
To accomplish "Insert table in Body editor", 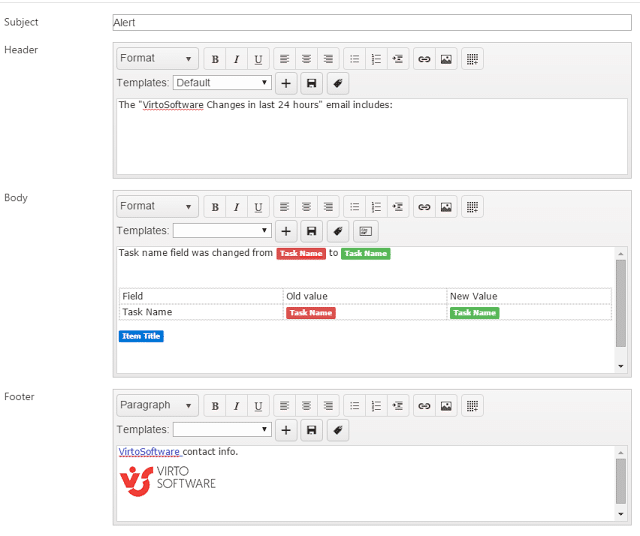I will 473,207.
